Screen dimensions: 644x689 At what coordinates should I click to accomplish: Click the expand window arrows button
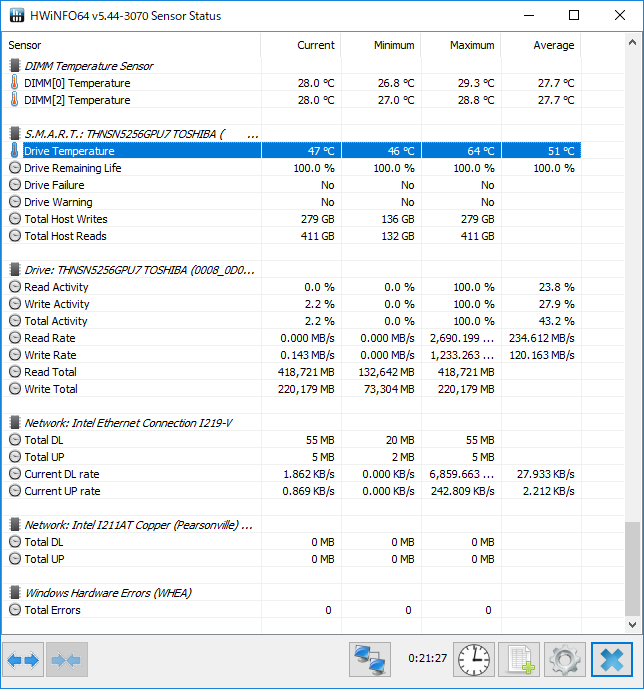click(23, 660)
